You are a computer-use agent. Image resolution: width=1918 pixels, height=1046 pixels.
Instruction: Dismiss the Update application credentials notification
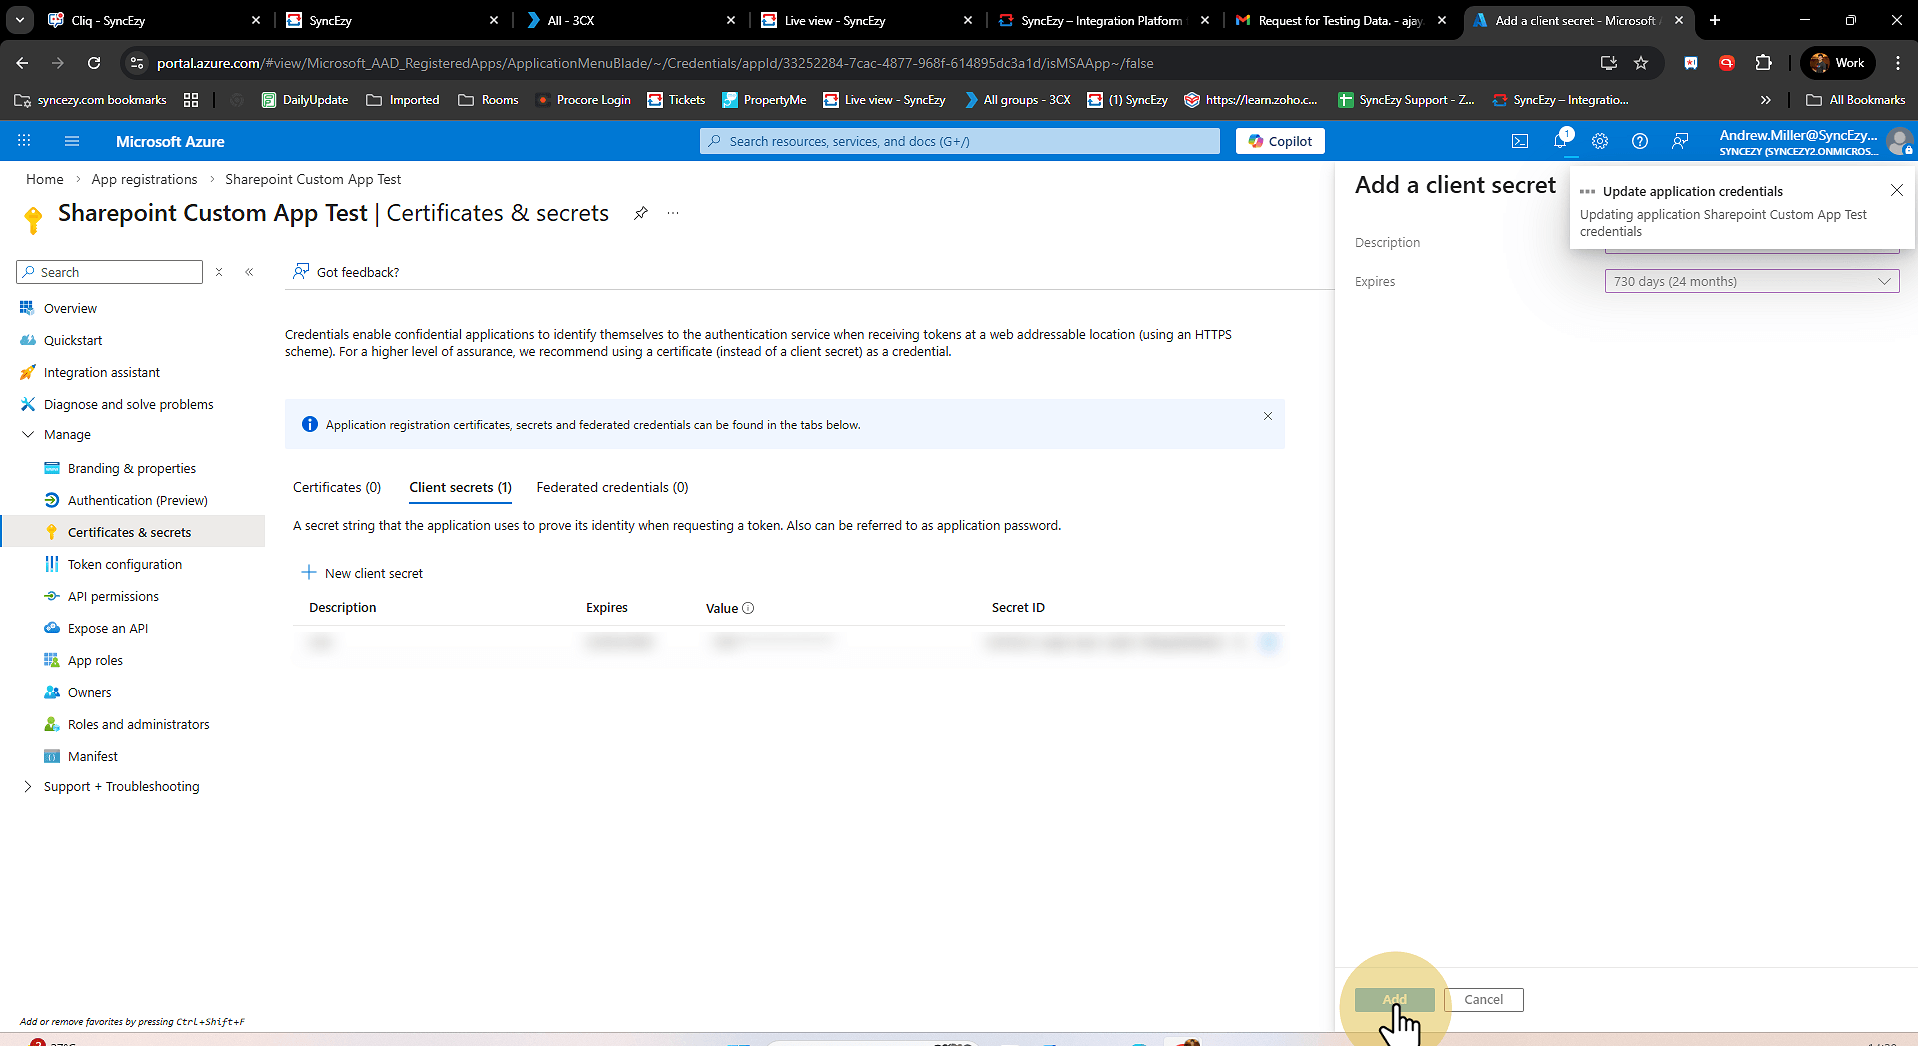1896,190
